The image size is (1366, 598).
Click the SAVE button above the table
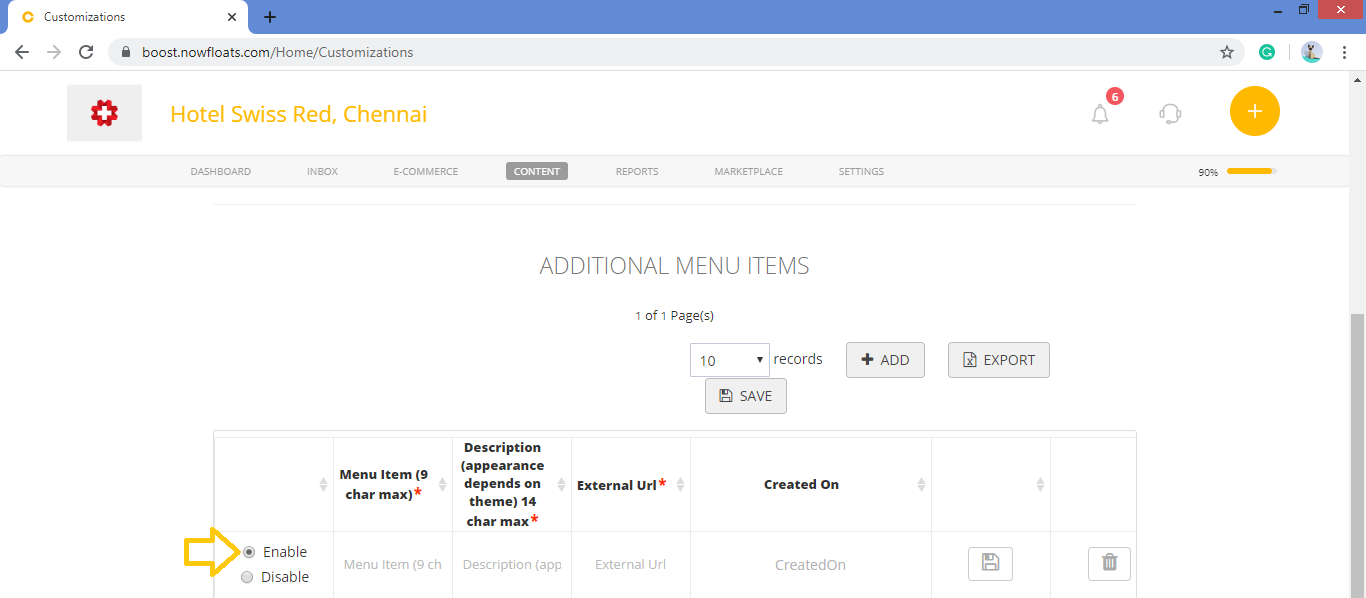click(x=746, y=396)
